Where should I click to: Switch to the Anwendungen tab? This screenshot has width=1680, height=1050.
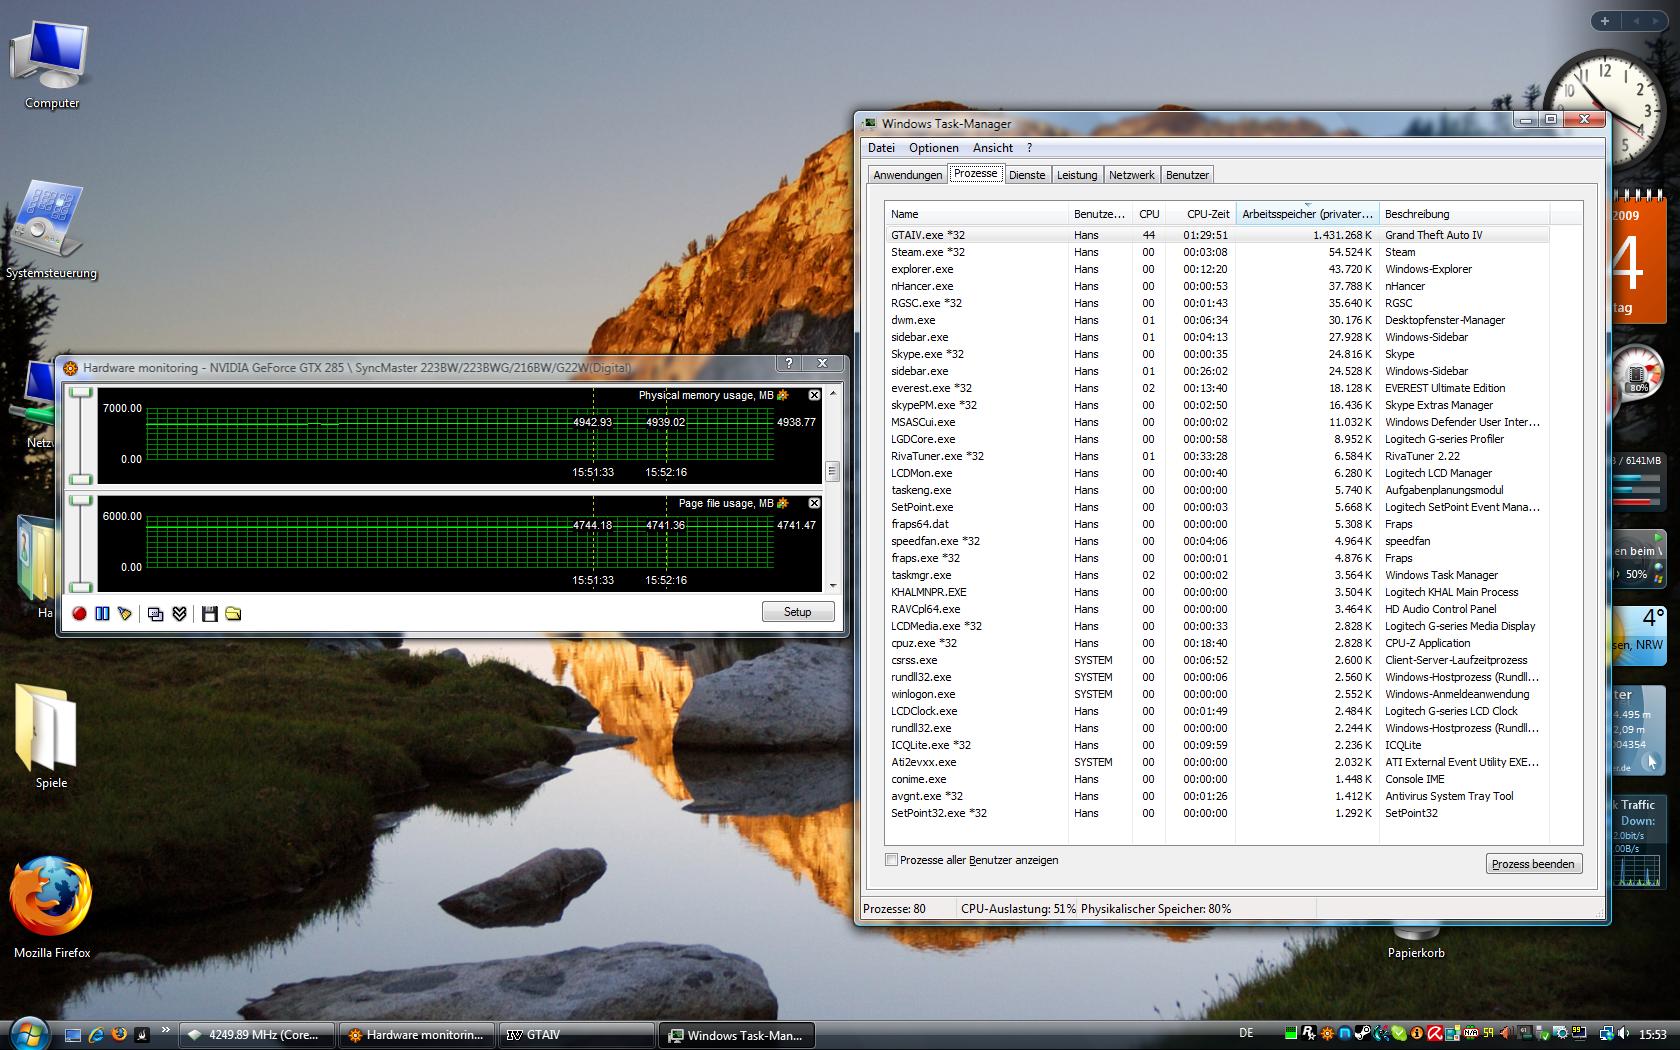(907, 175)
